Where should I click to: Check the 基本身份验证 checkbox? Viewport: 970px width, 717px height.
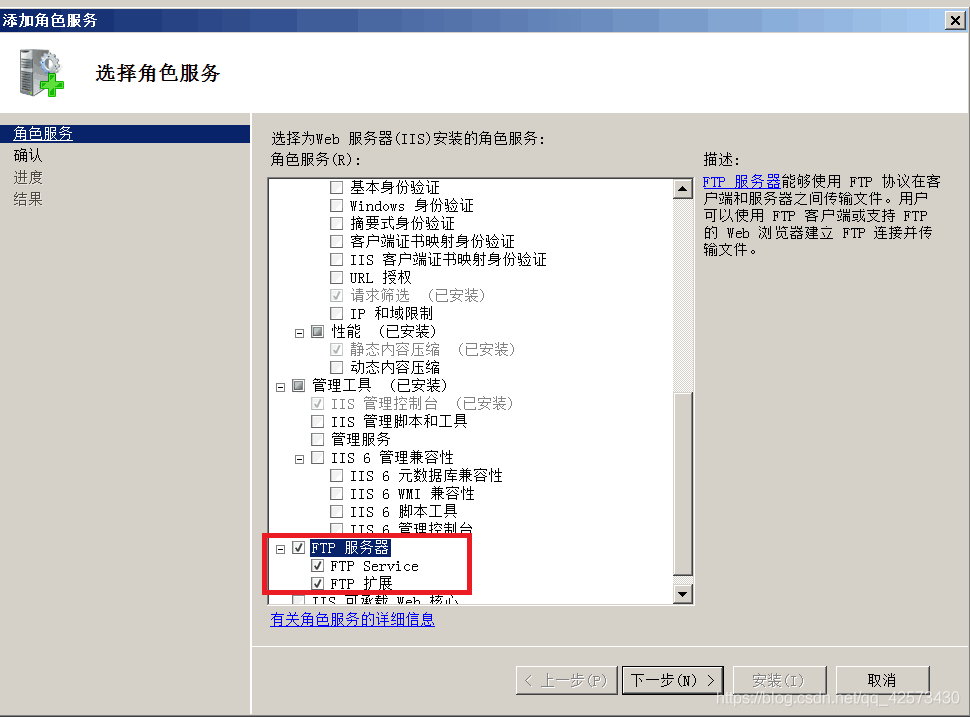click(x=337, y=187)
